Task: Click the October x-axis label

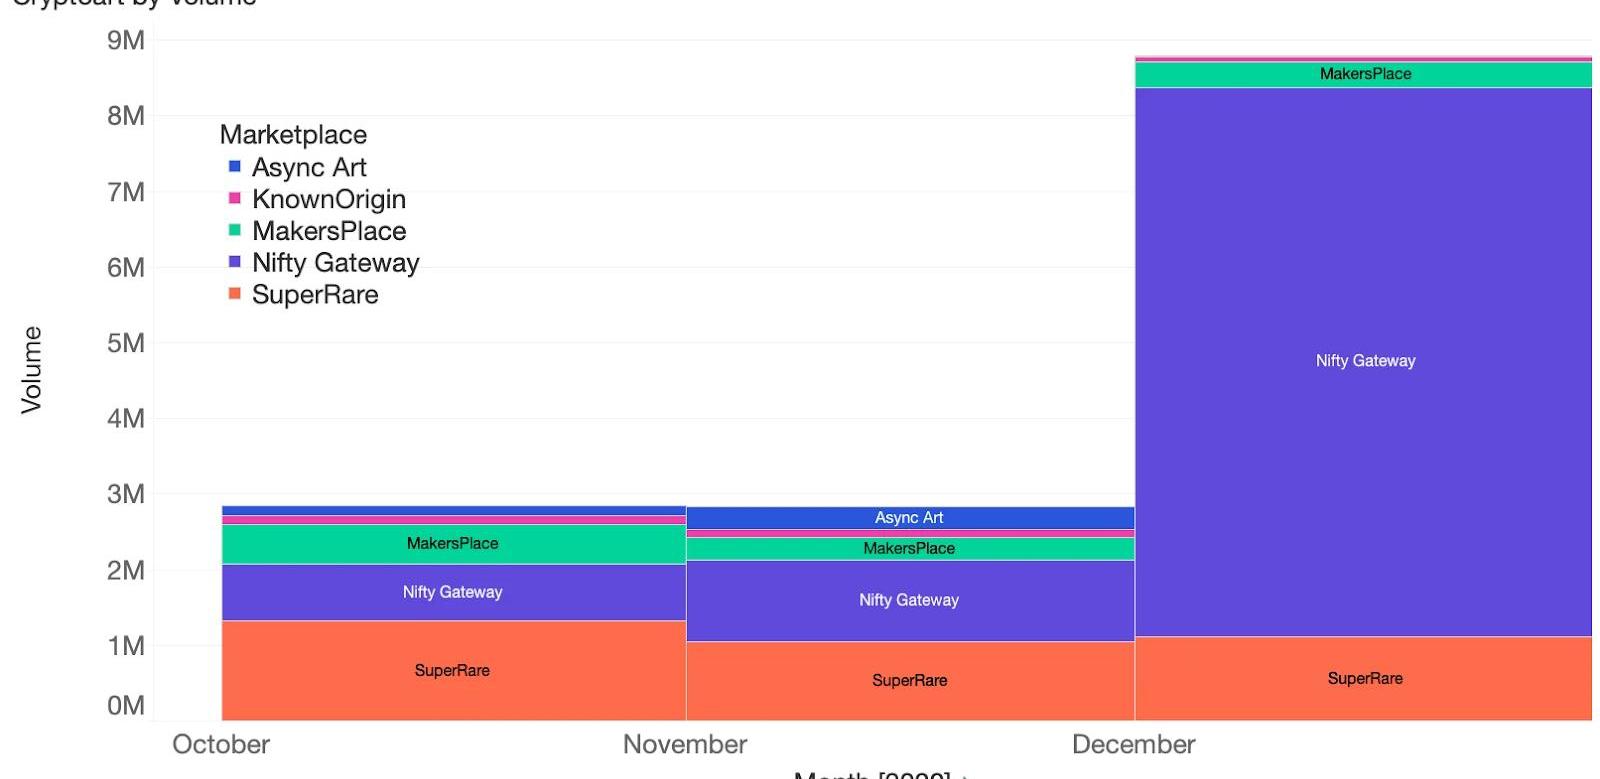Action: click(221, 745)
